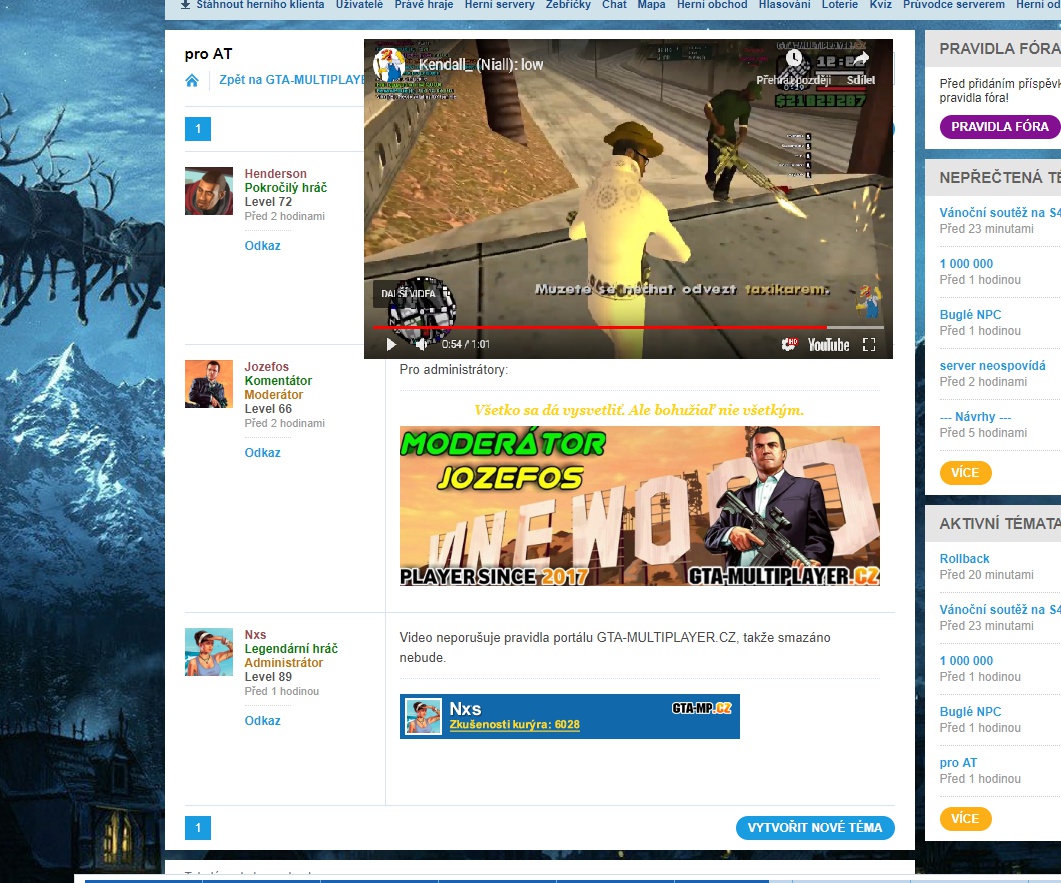Click Odkaz under Jozefos's post

tap(263, 453)
